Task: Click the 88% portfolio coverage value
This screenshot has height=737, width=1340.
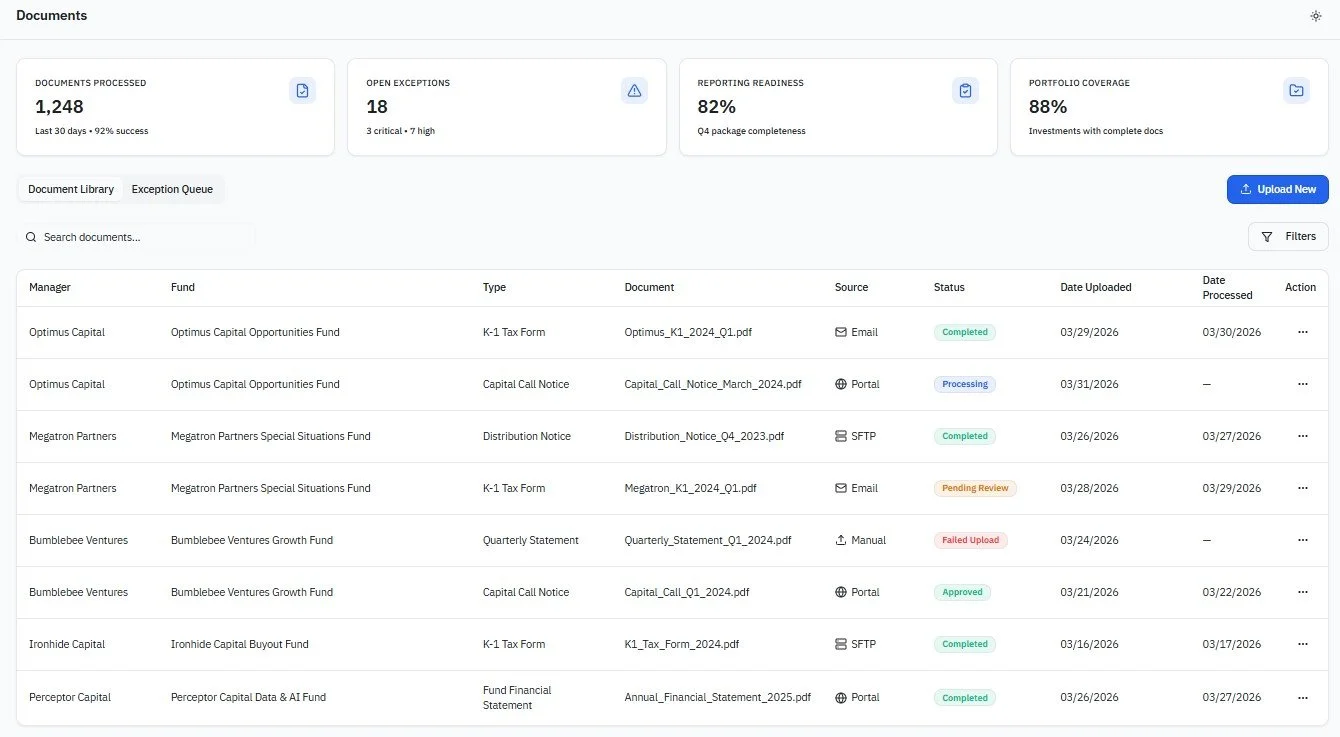Action: click(1048, 107)
